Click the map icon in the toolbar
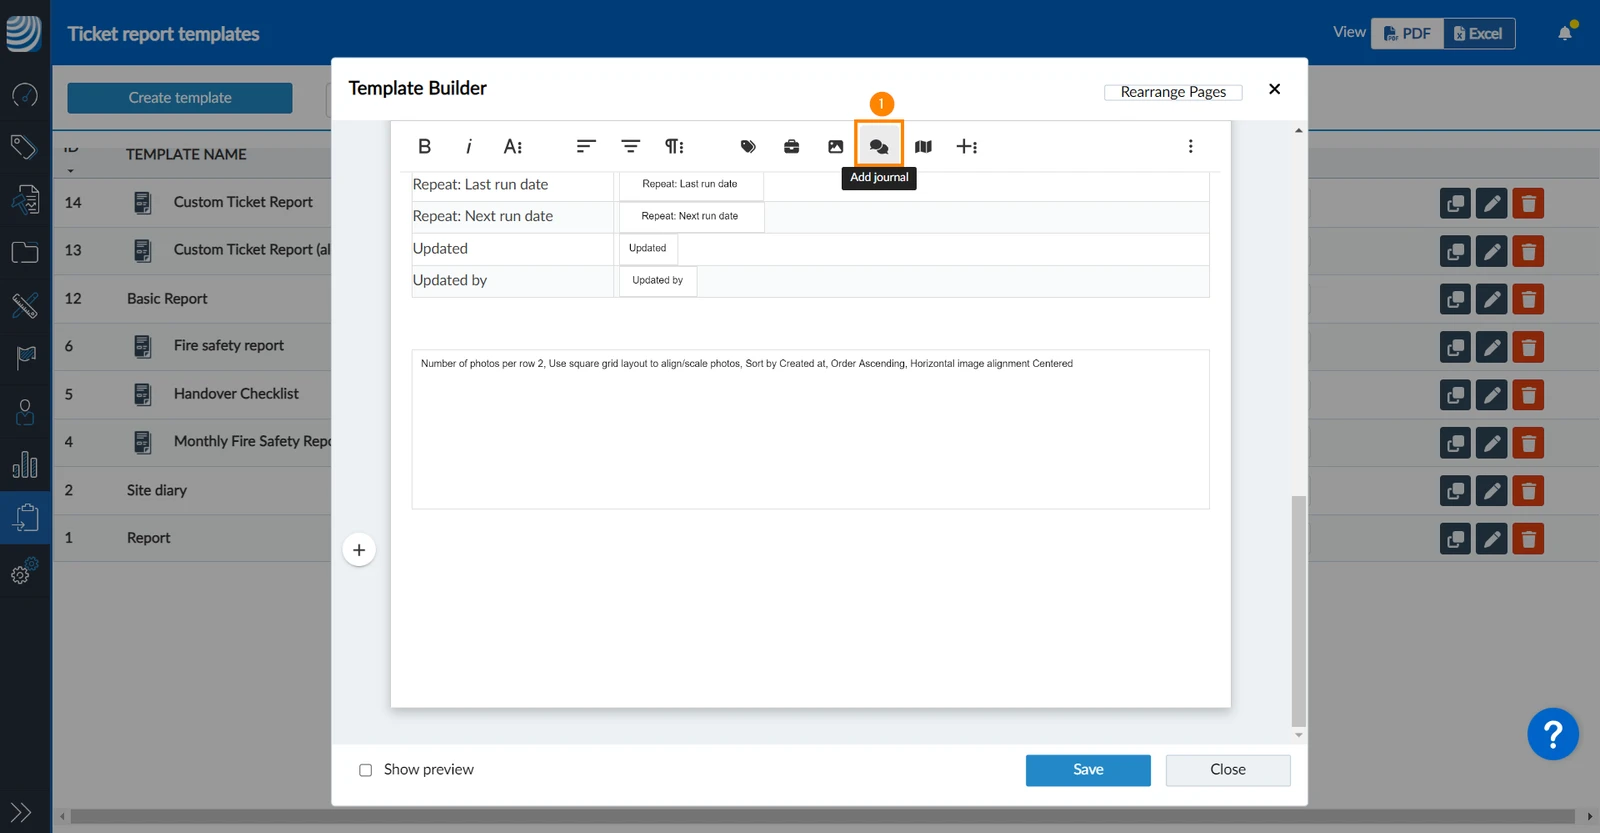This screenshot has height=833, width=1600. tap(923, 146)
